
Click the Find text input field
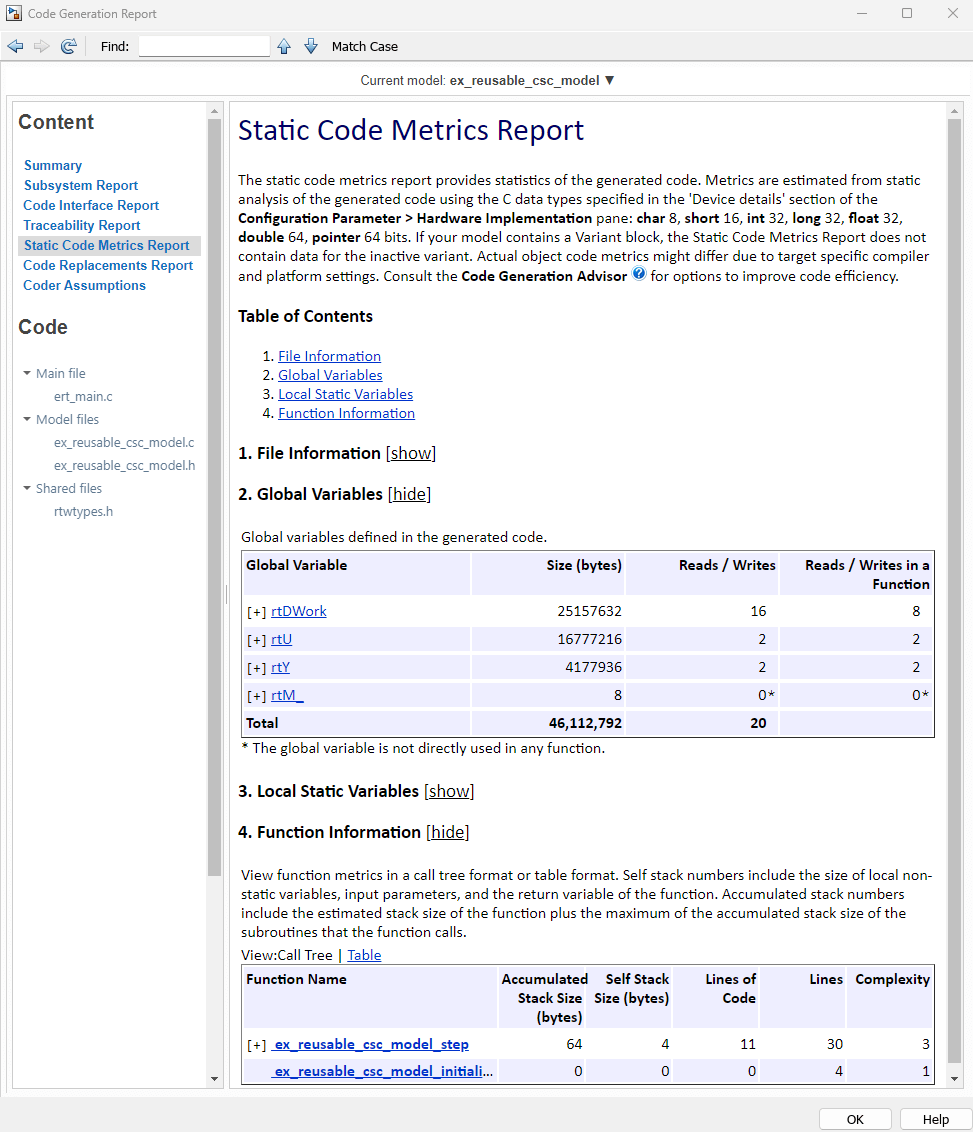coord(204,46)
